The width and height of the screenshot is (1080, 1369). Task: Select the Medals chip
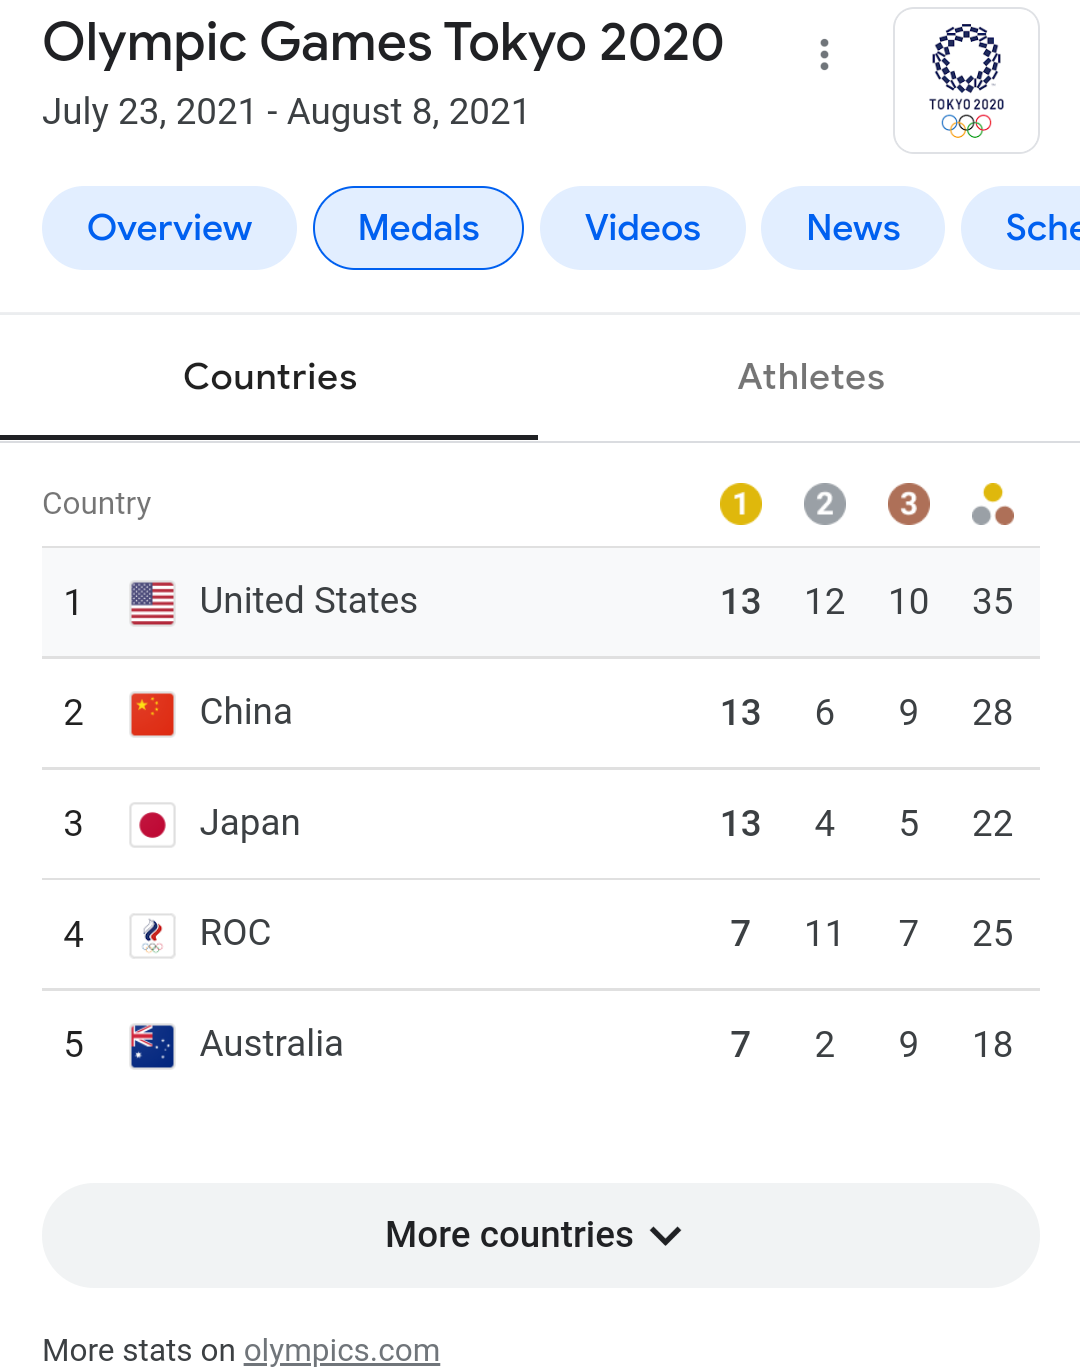coord(418,228)
